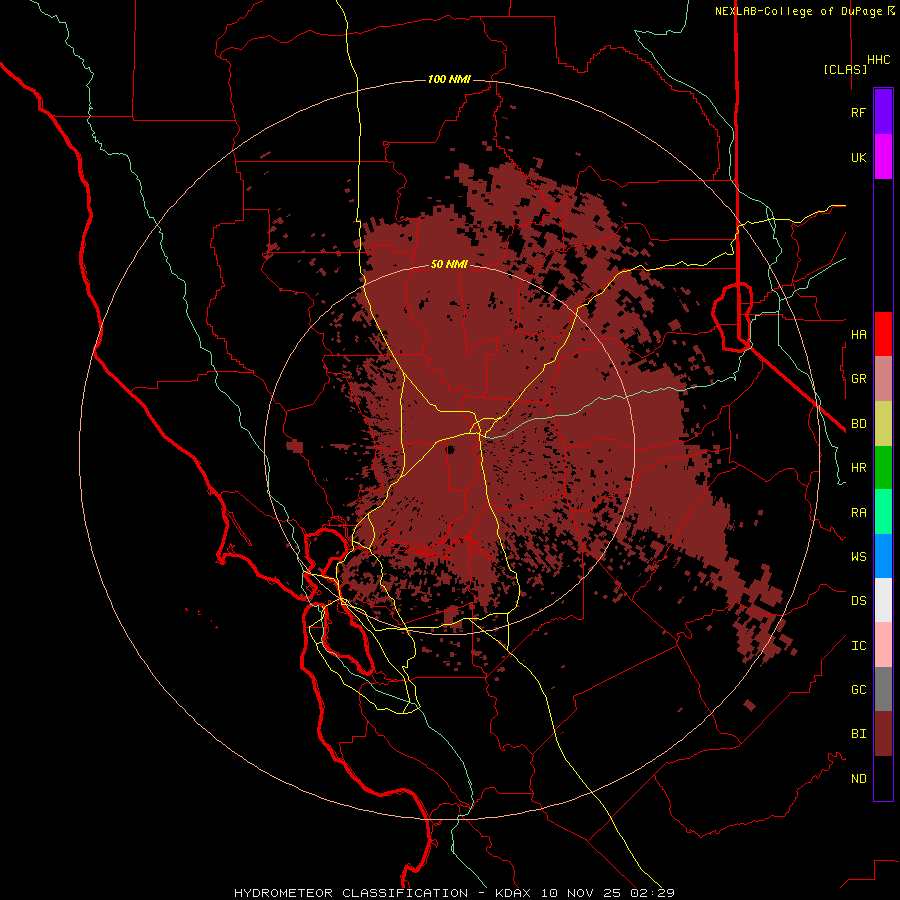Pick the DS white legend swatch
900x900 pixels.
click(883, 600)
